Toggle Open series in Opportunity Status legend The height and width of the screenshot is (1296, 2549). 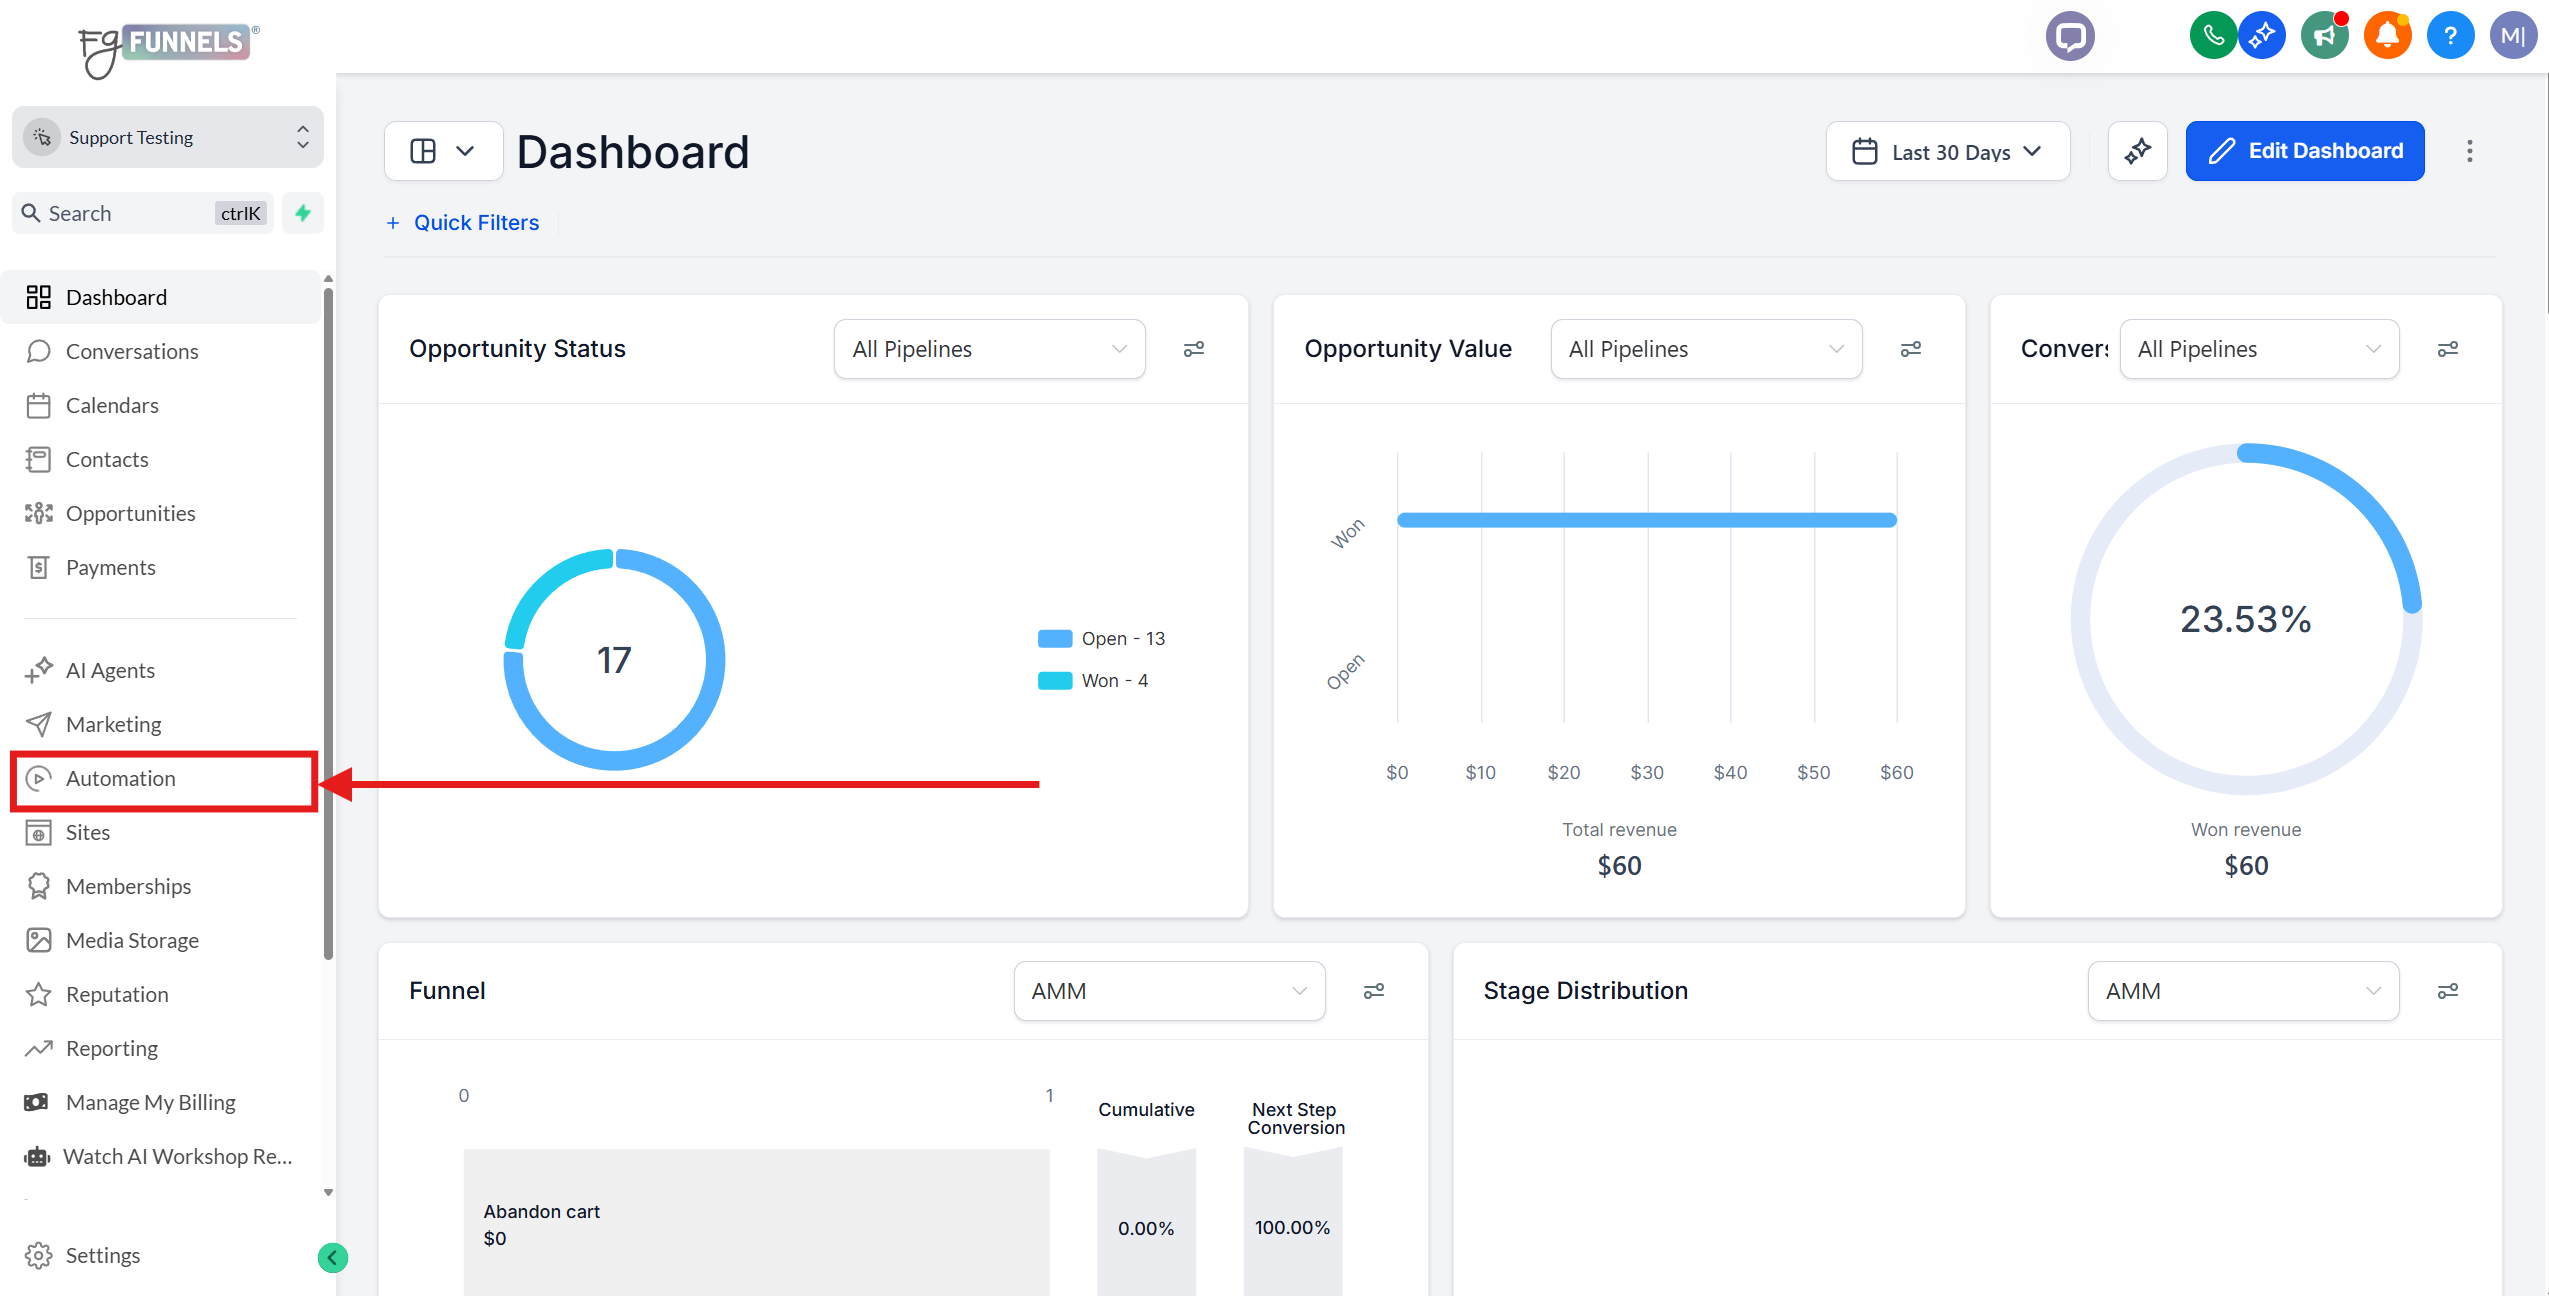pyautogui.click(x=1102, y=639)
